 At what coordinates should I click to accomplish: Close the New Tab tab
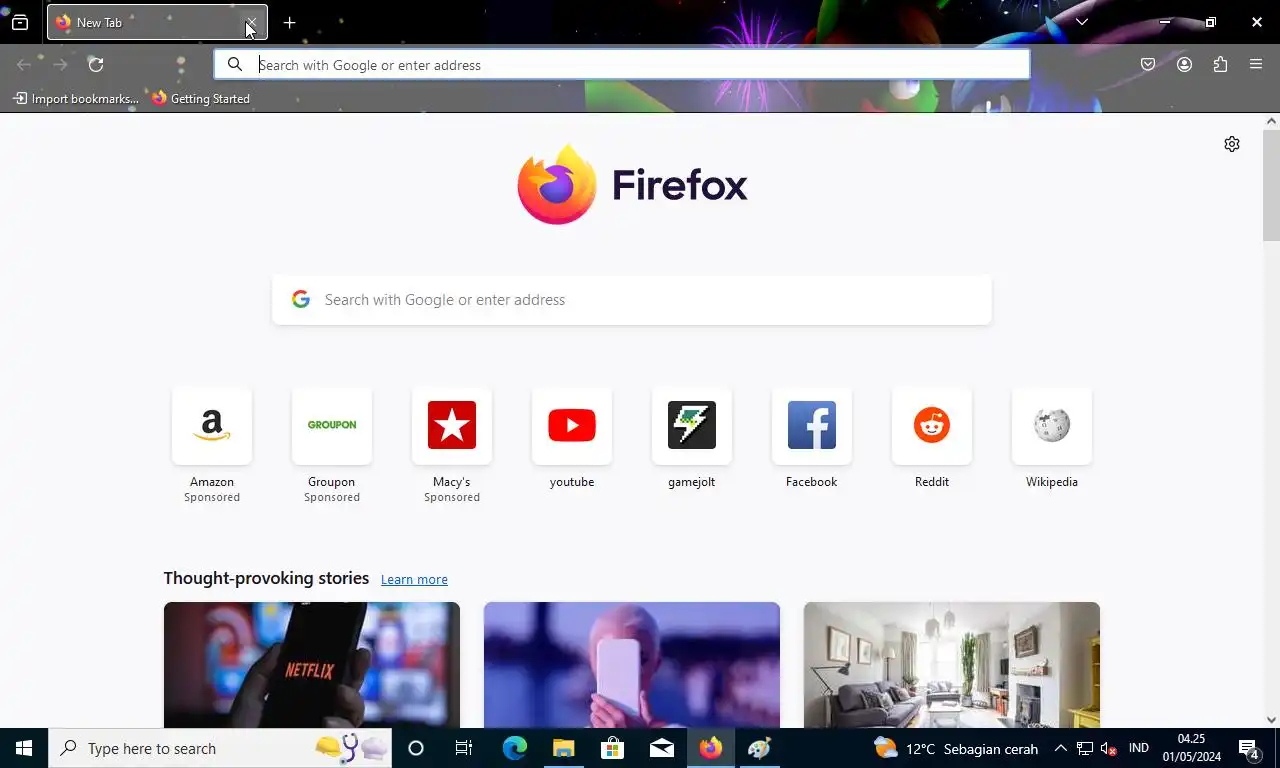251,22
